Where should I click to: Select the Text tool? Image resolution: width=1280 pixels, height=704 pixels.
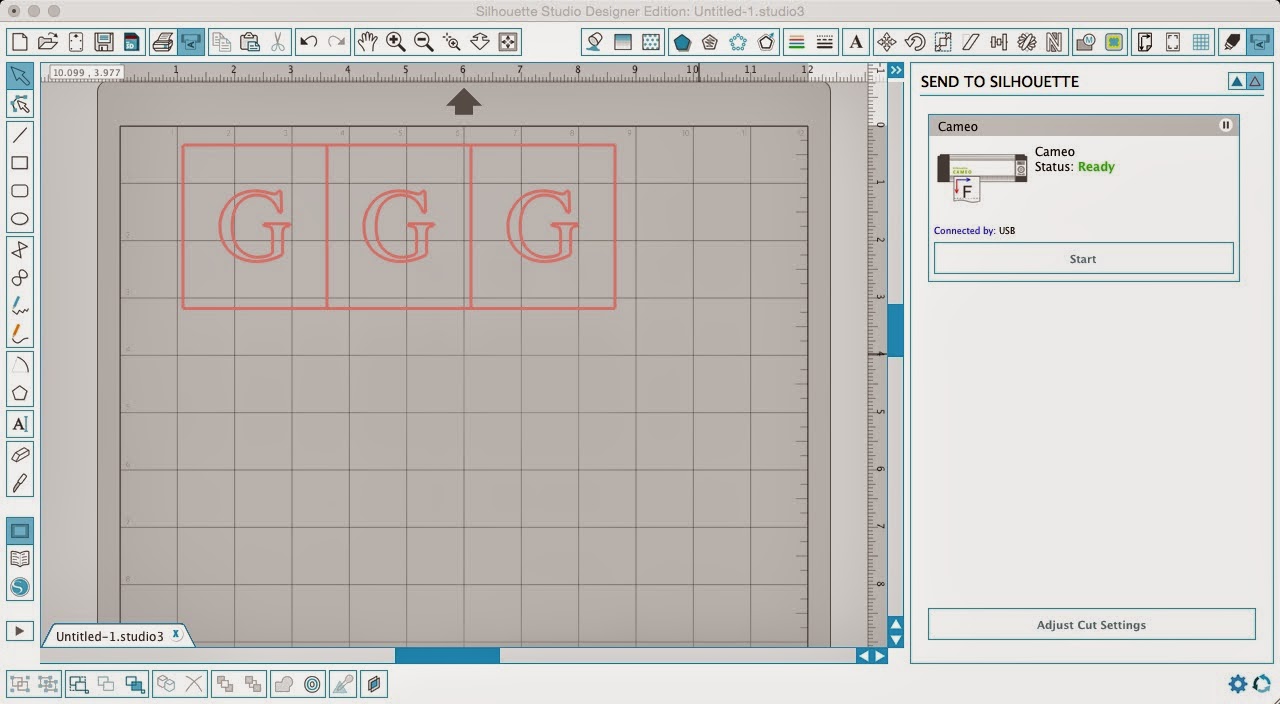pos(20,424)
